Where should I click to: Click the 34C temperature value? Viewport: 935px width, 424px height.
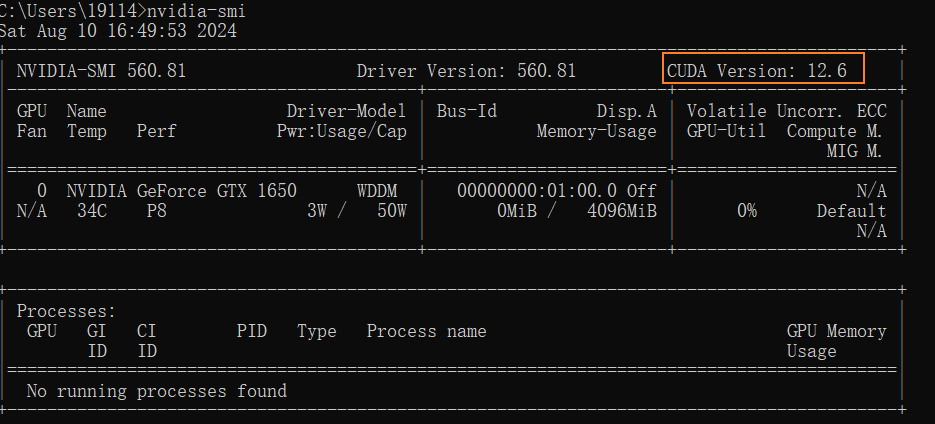[92, 211]
